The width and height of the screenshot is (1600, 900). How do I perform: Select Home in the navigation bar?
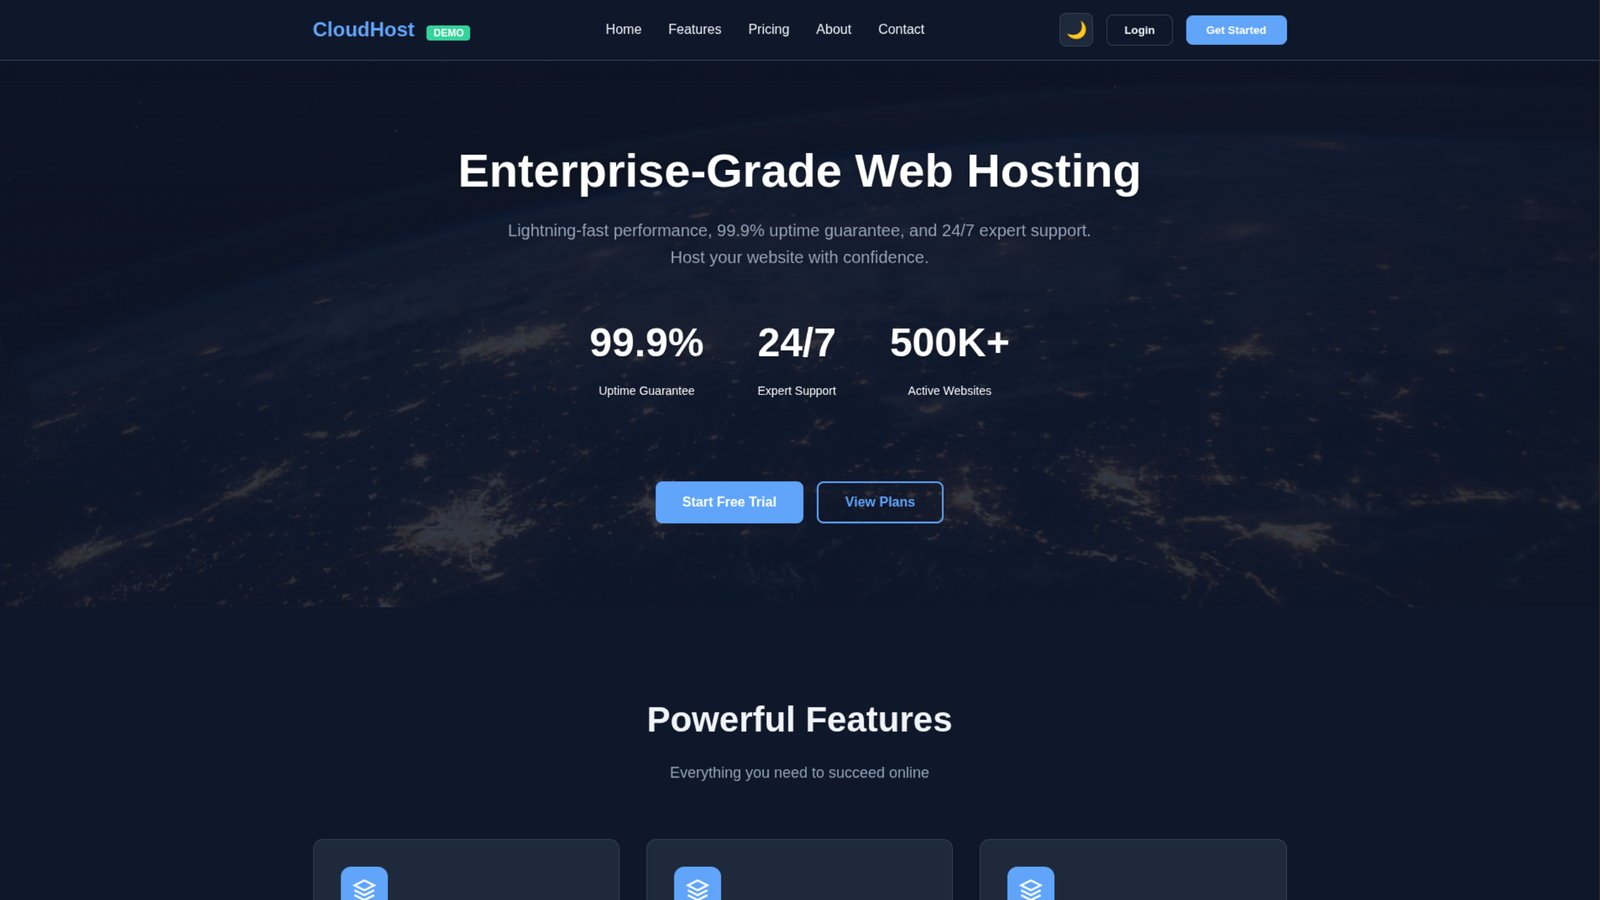(x=623, y=29)
